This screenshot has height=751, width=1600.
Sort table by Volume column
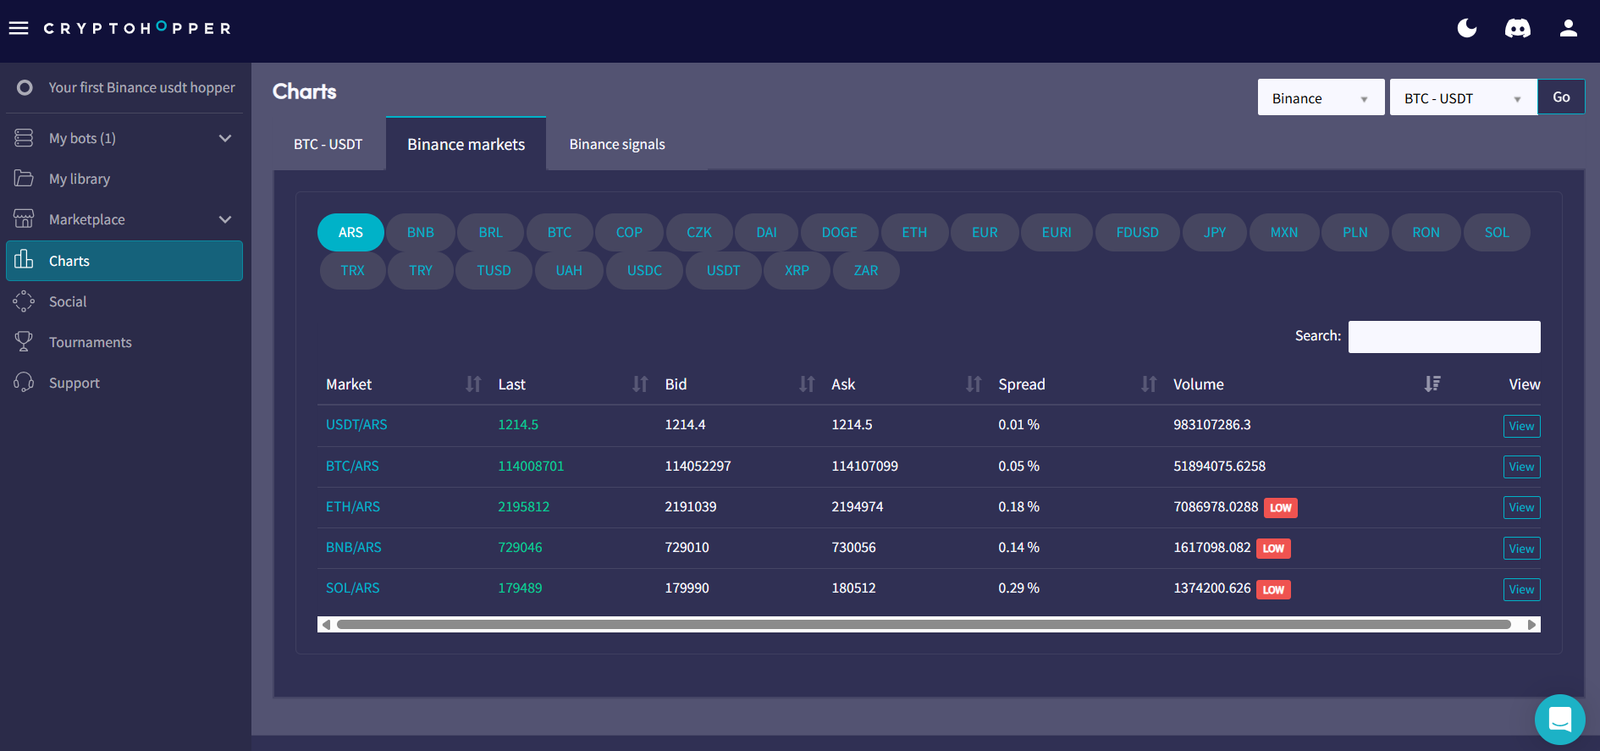1432,384
